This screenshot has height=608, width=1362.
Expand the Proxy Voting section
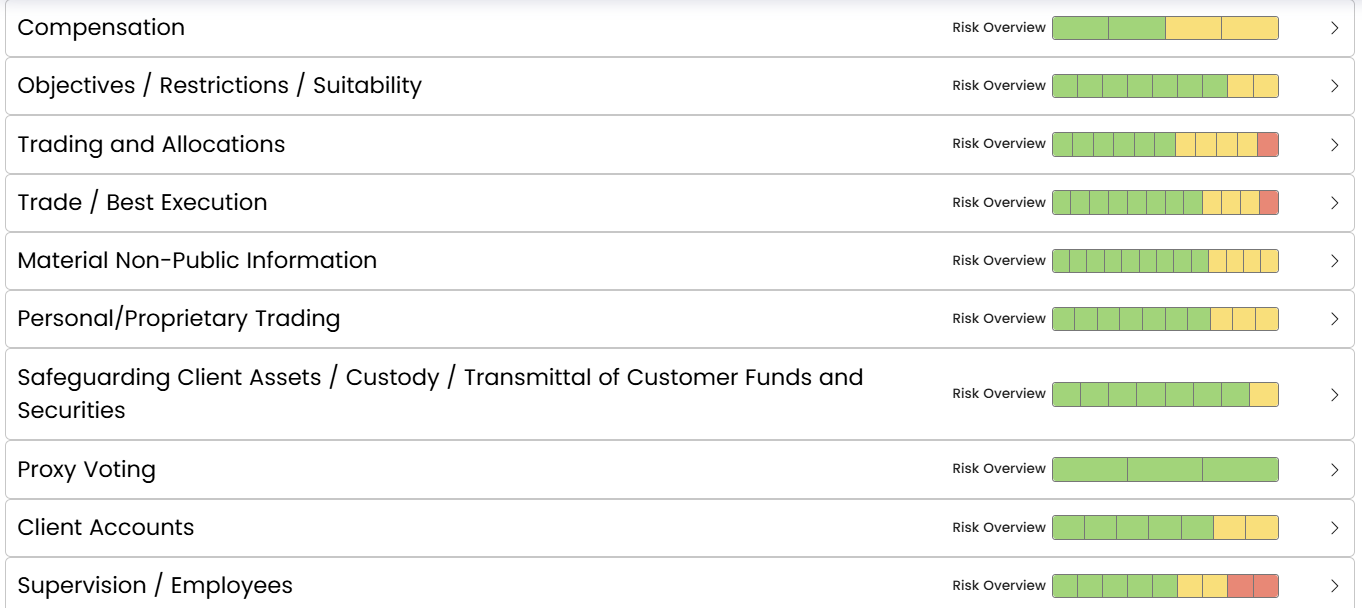[1334, 469]
